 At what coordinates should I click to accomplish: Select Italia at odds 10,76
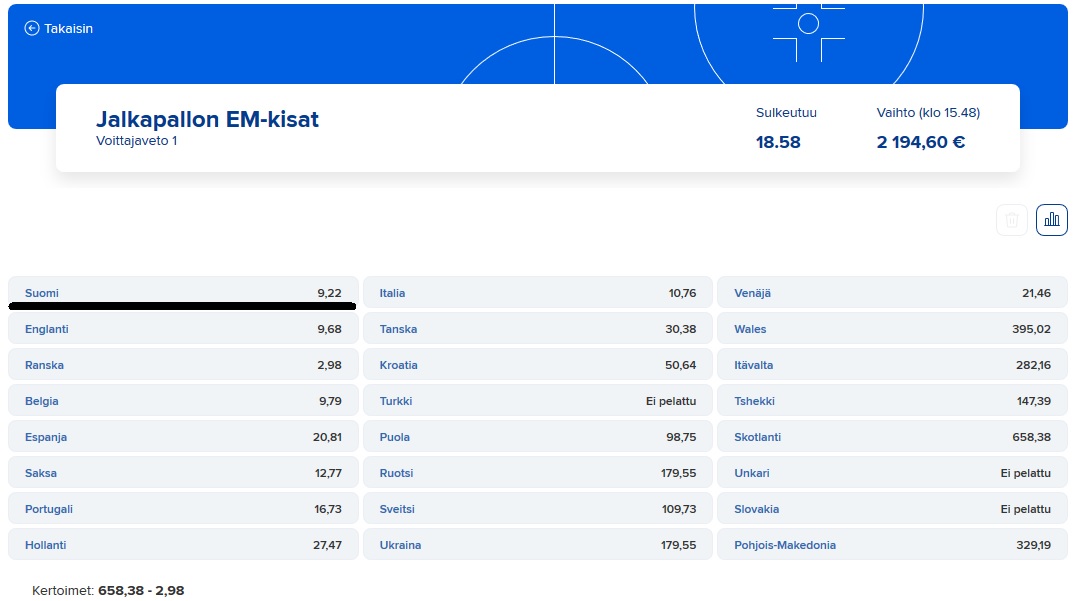(x=537, y=293)
